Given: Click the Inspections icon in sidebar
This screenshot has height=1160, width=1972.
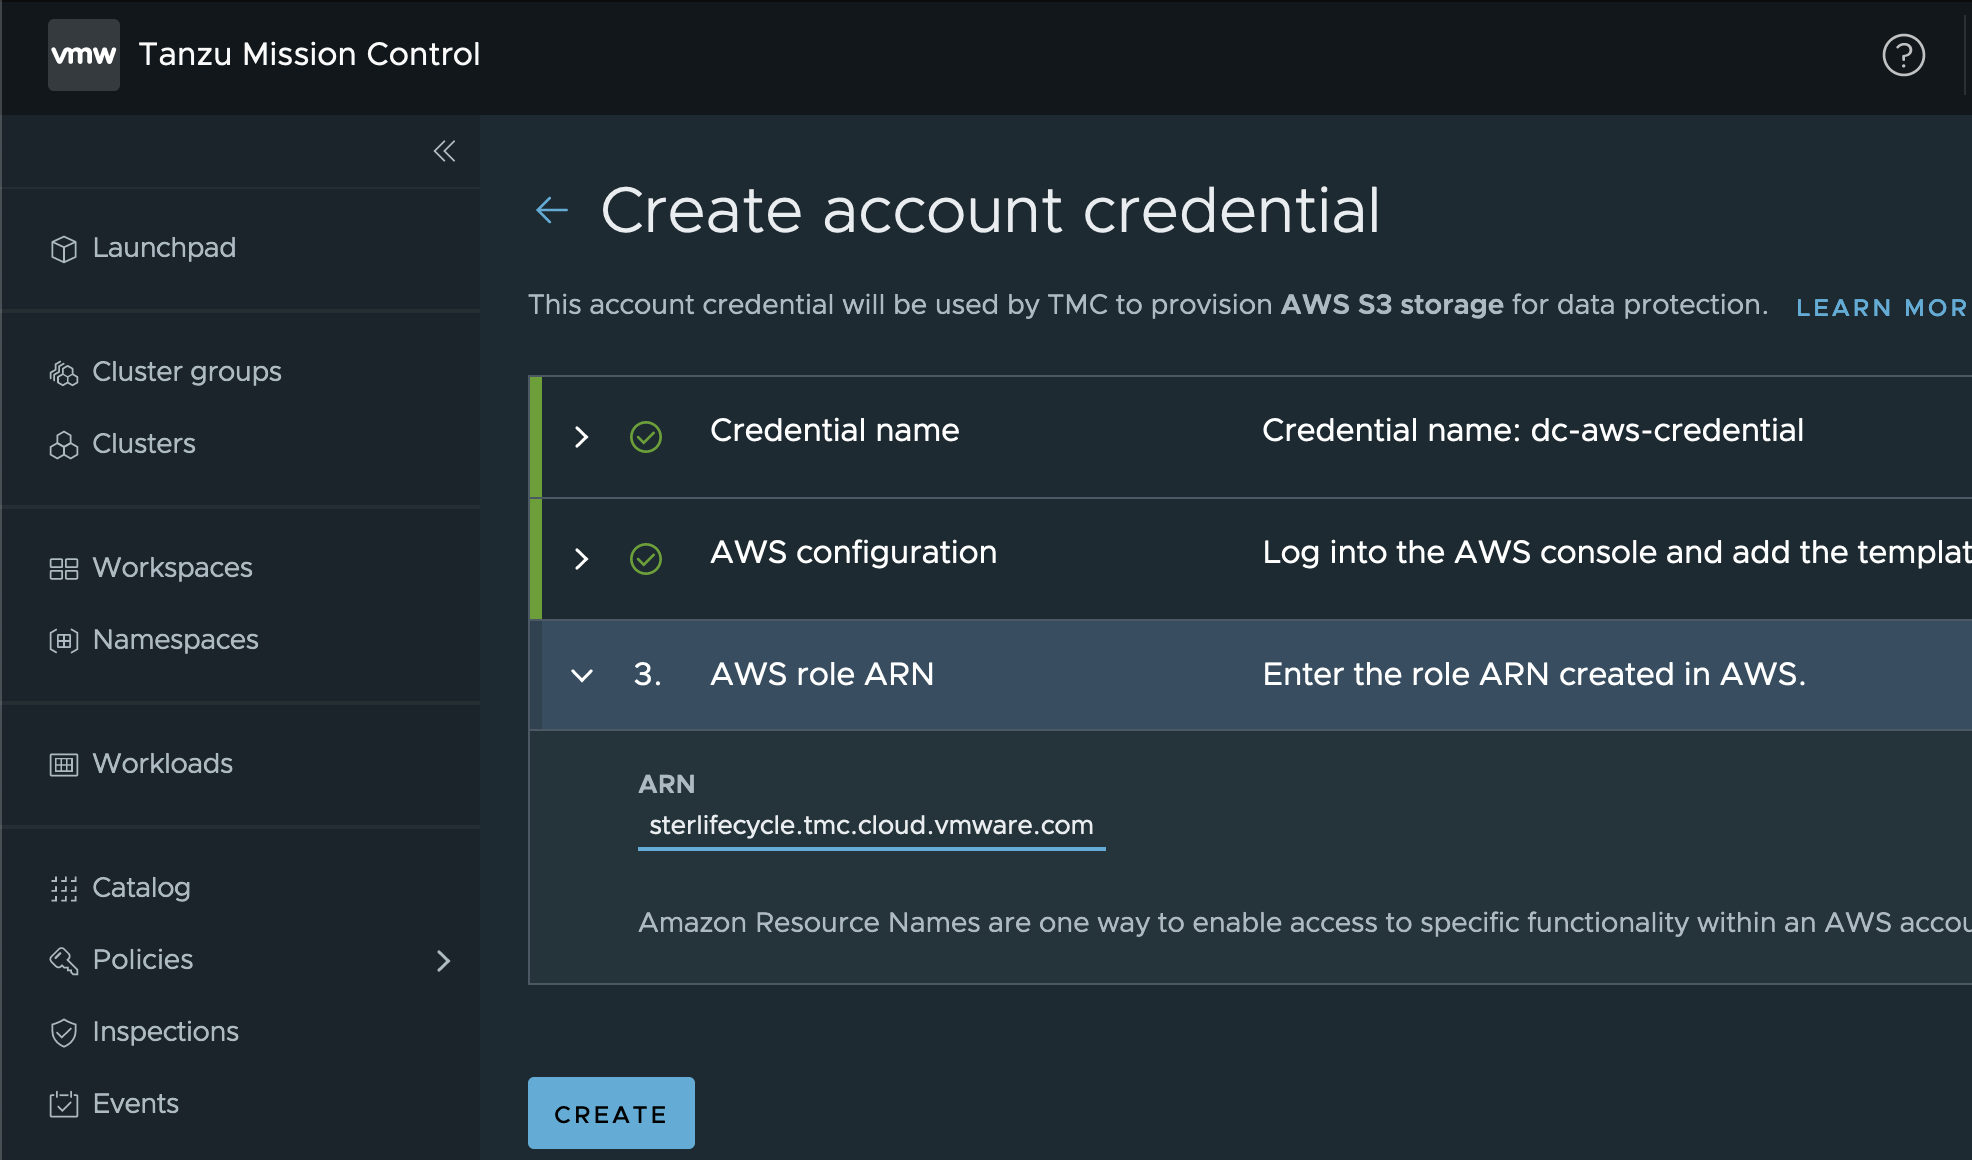Looking at the screenshot, I should pos(65,1030).
